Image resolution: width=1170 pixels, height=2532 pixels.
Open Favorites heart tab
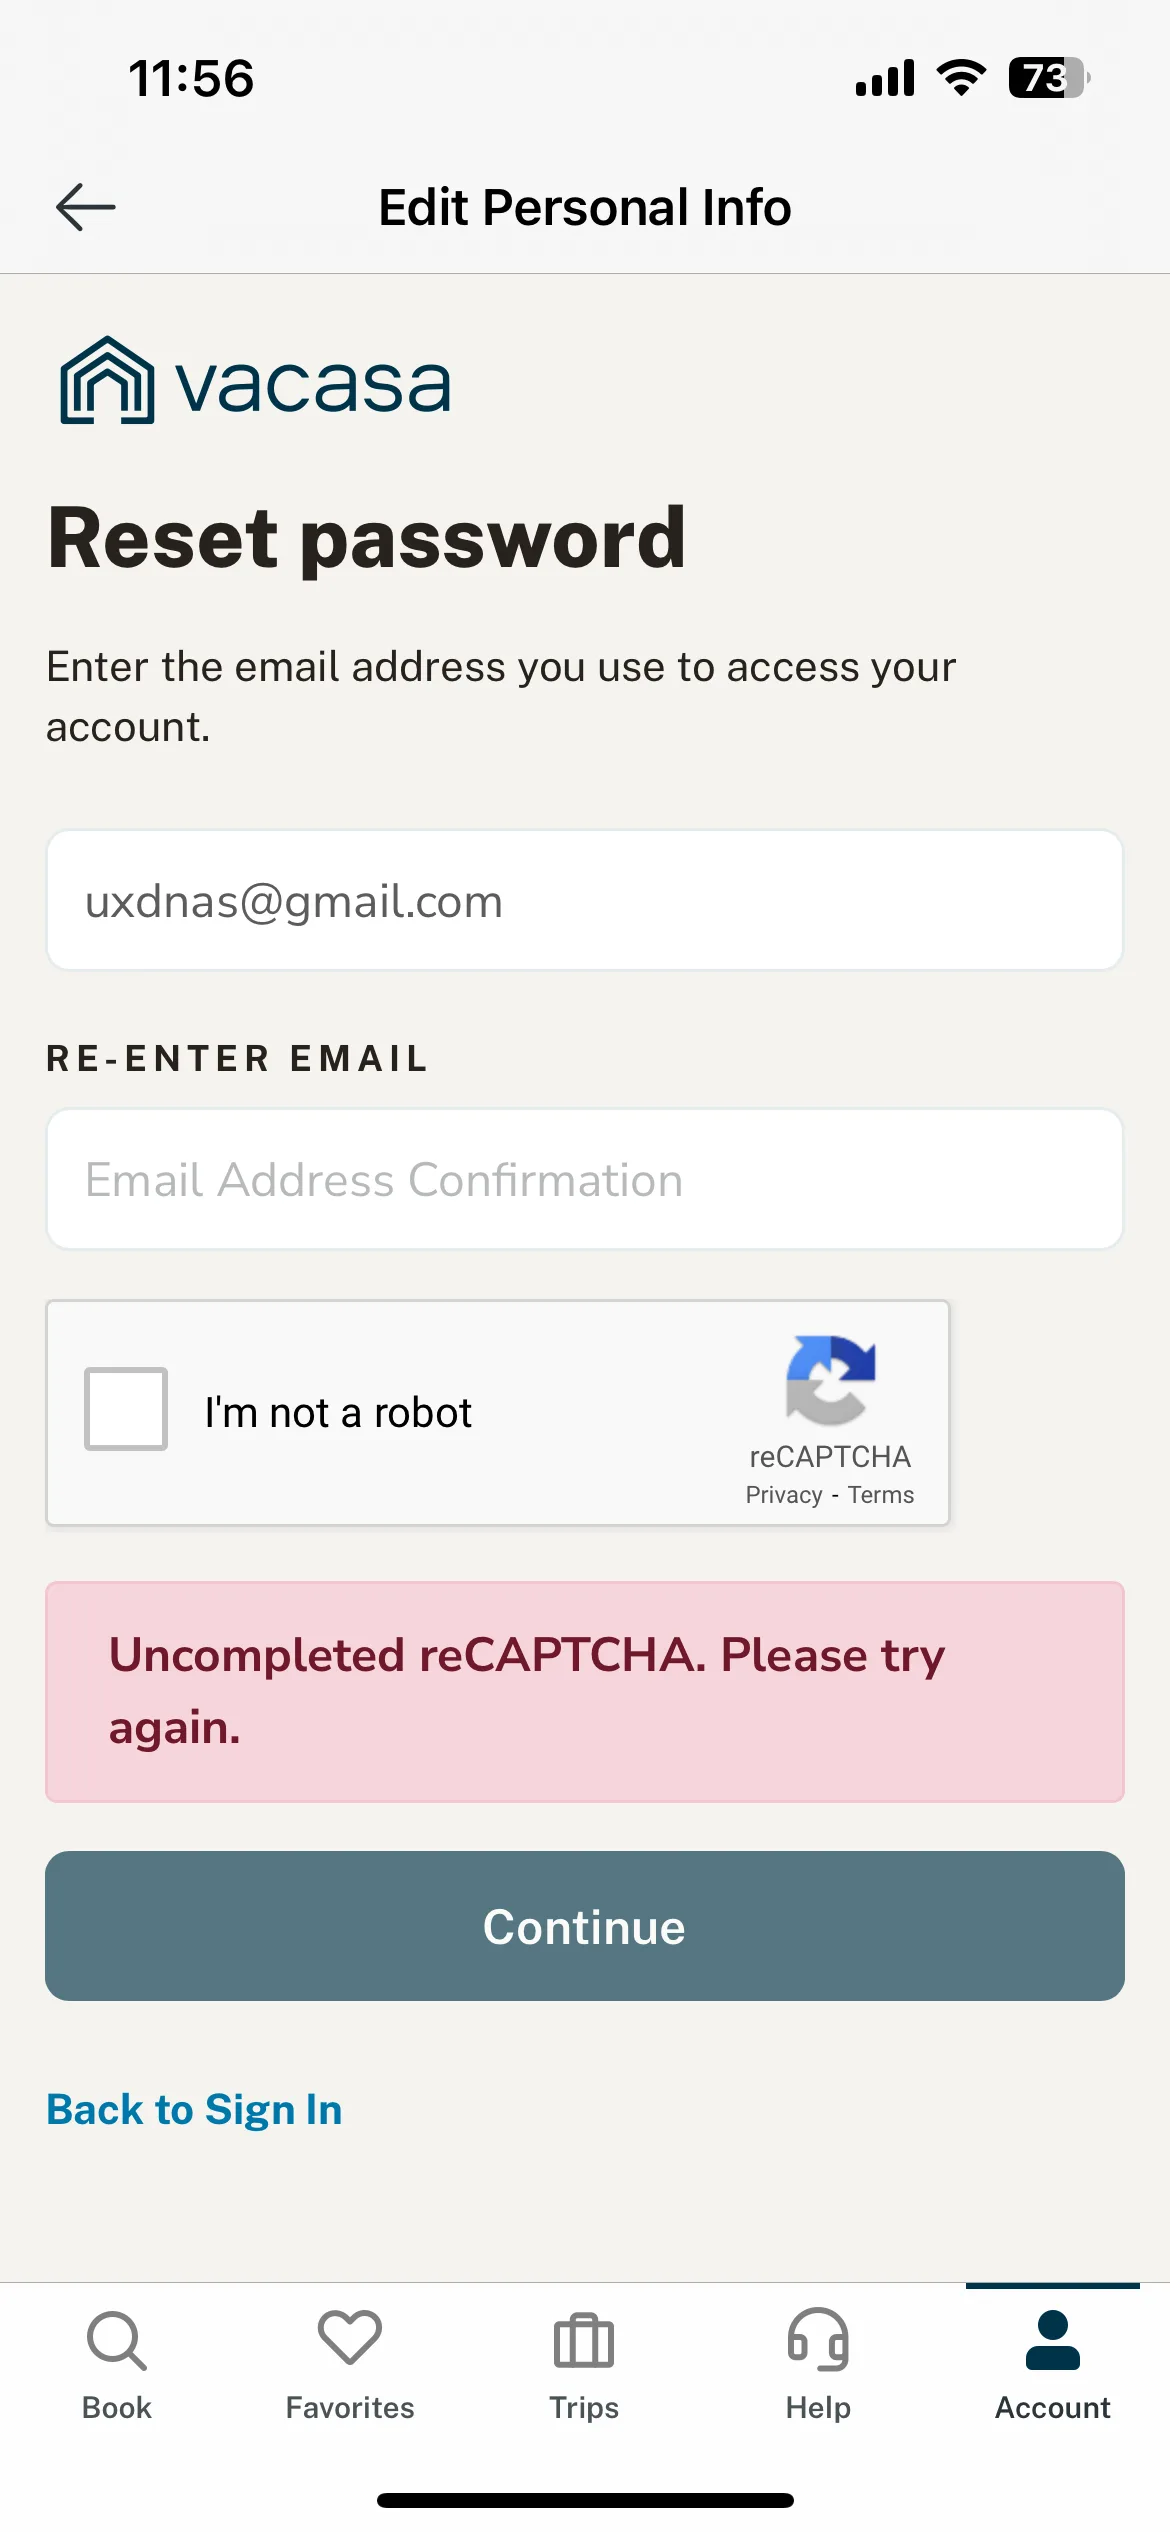pos(350,2366)
